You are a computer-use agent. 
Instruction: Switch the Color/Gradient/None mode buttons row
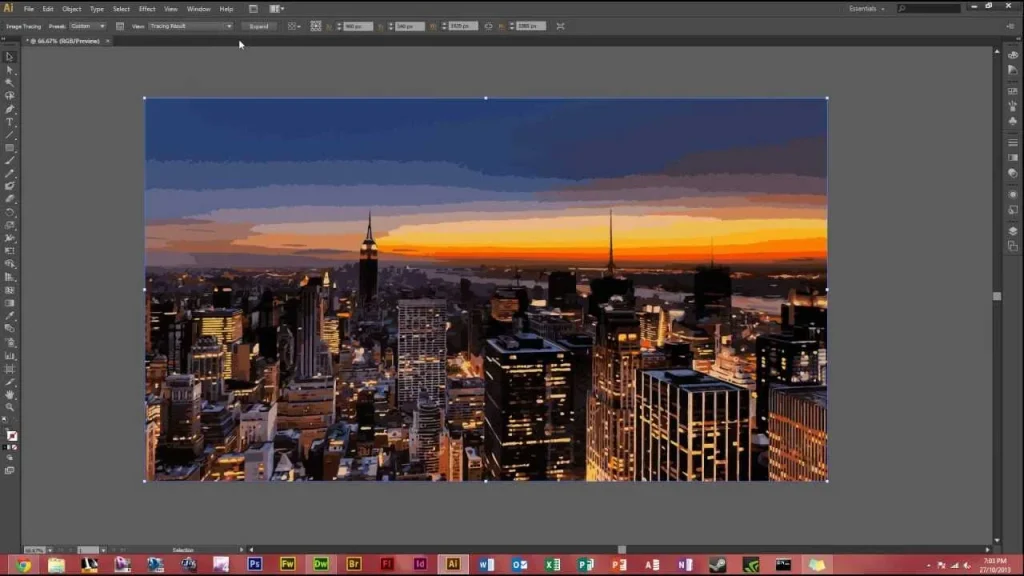click(x=10, y=447)
